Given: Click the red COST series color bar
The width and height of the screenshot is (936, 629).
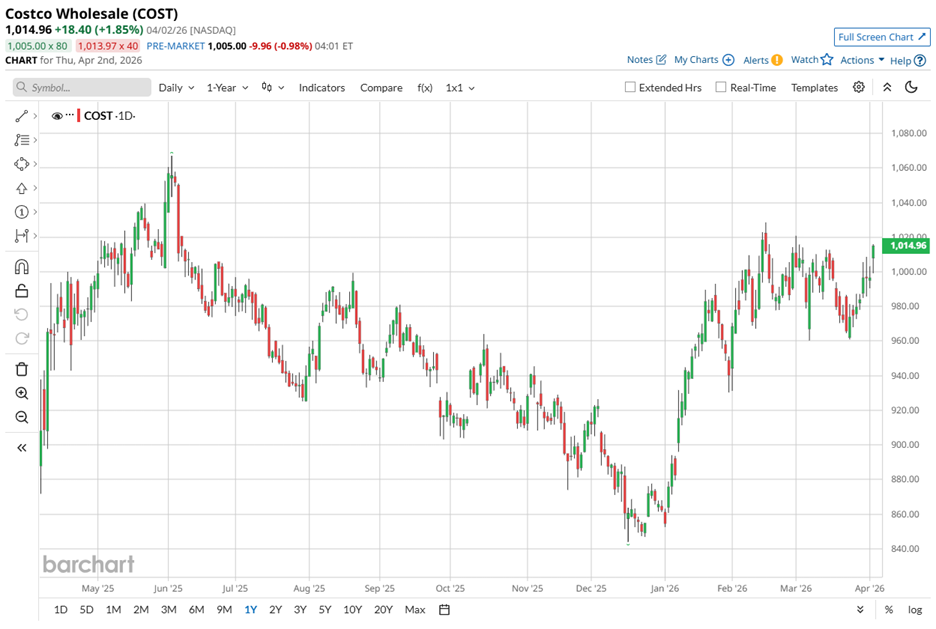Looking at the screenshot, I should 78,115.
